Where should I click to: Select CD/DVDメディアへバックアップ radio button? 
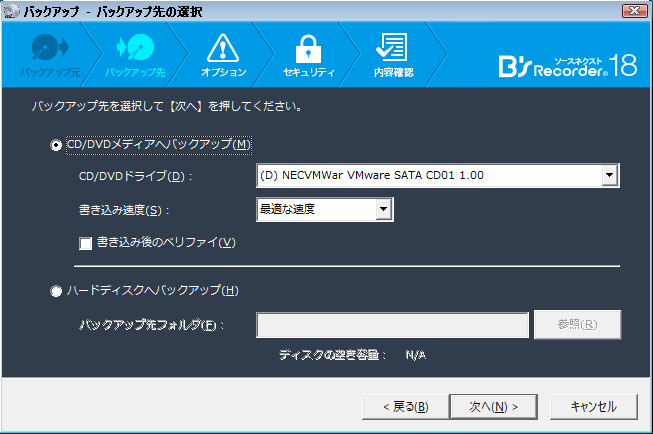click(56, 145)
